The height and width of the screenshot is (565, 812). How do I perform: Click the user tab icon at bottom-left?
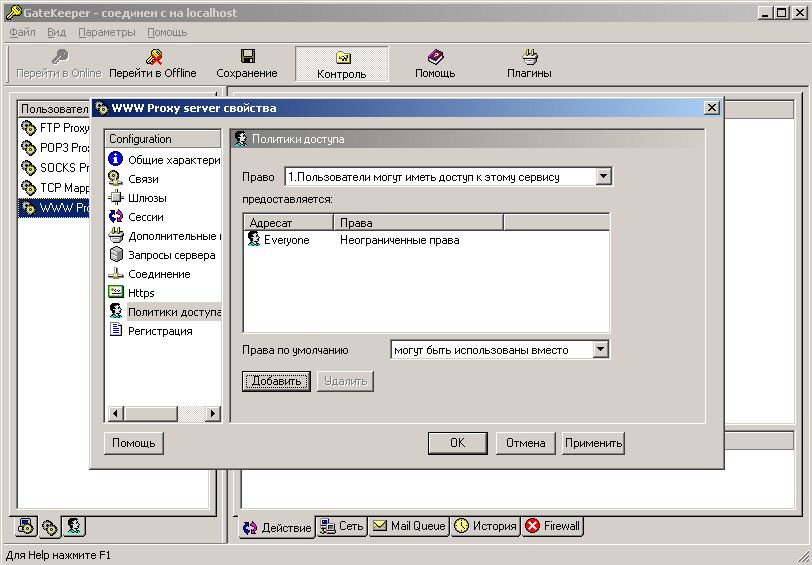[74, 527]
